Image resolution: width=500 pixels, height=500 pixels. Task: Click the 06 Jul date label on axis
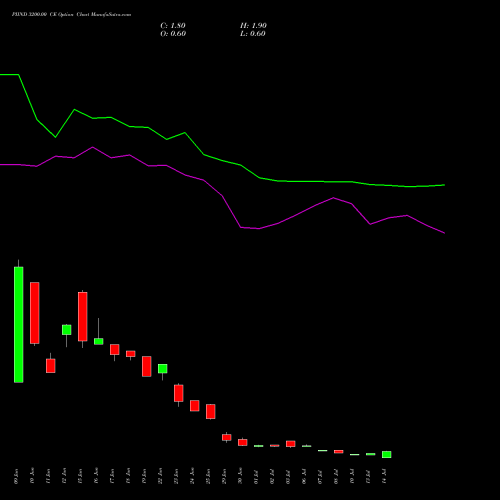click(x=305, y=476)
